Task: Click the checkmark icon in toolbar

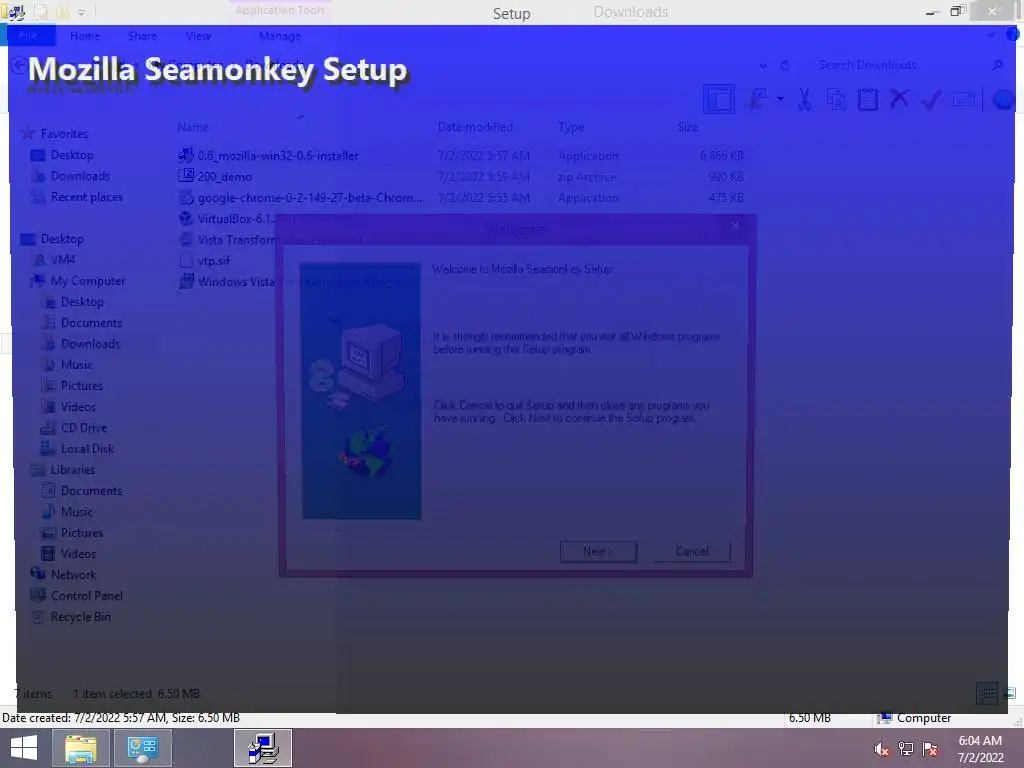Action: tap(931, 99)
